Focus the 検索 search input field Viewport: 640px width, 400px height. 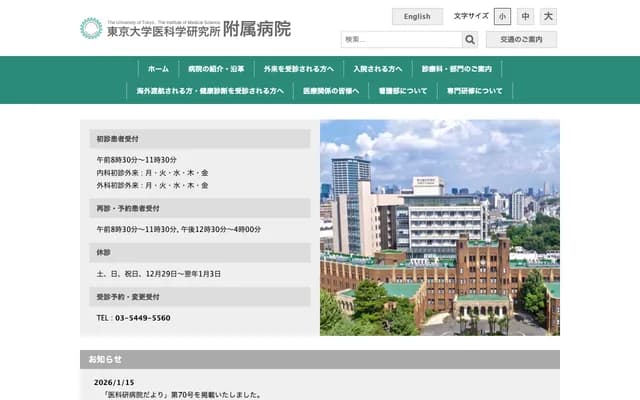pos(402,40)
